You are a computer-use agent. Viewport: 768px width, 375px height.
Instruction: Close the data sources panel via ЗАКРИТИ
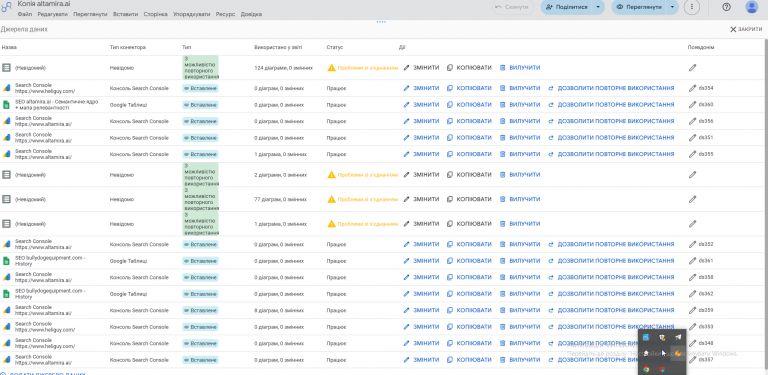coord(746,29)
